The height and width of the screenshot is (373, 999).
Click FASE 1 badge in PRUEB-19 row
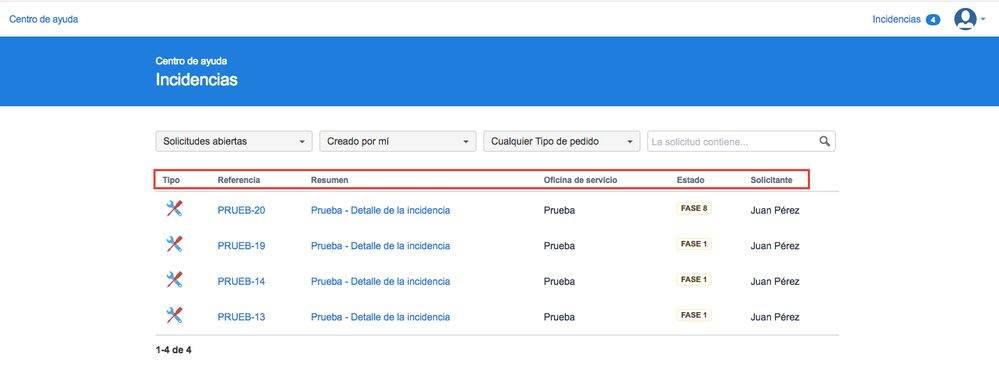click(694, 244)
